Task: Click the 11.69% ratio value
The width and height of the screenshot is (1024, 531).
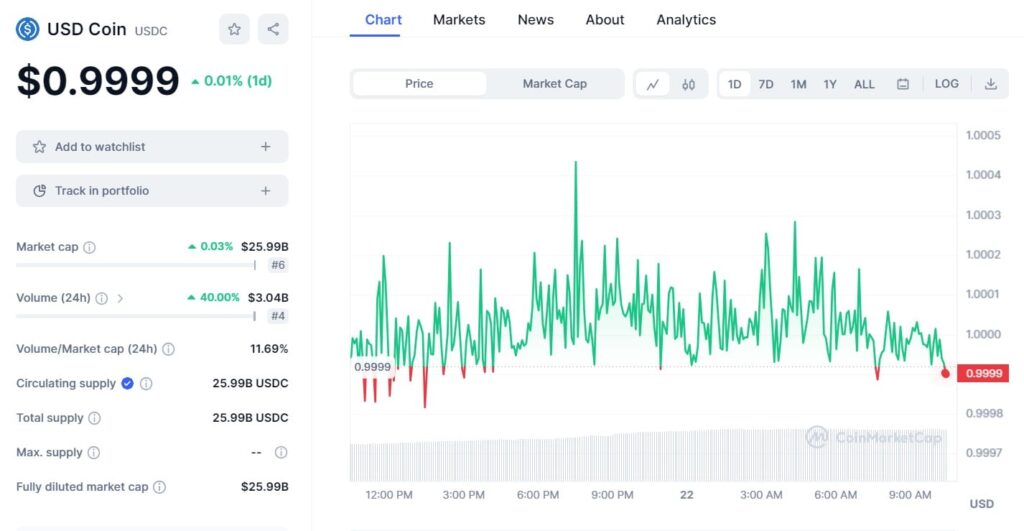Action: [x=269, y=349]
